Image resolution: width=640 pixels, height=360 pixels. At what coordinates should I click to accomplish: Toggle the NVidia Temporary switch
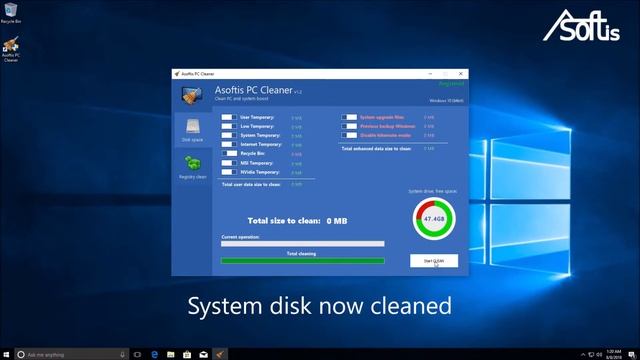coord(229,172)
